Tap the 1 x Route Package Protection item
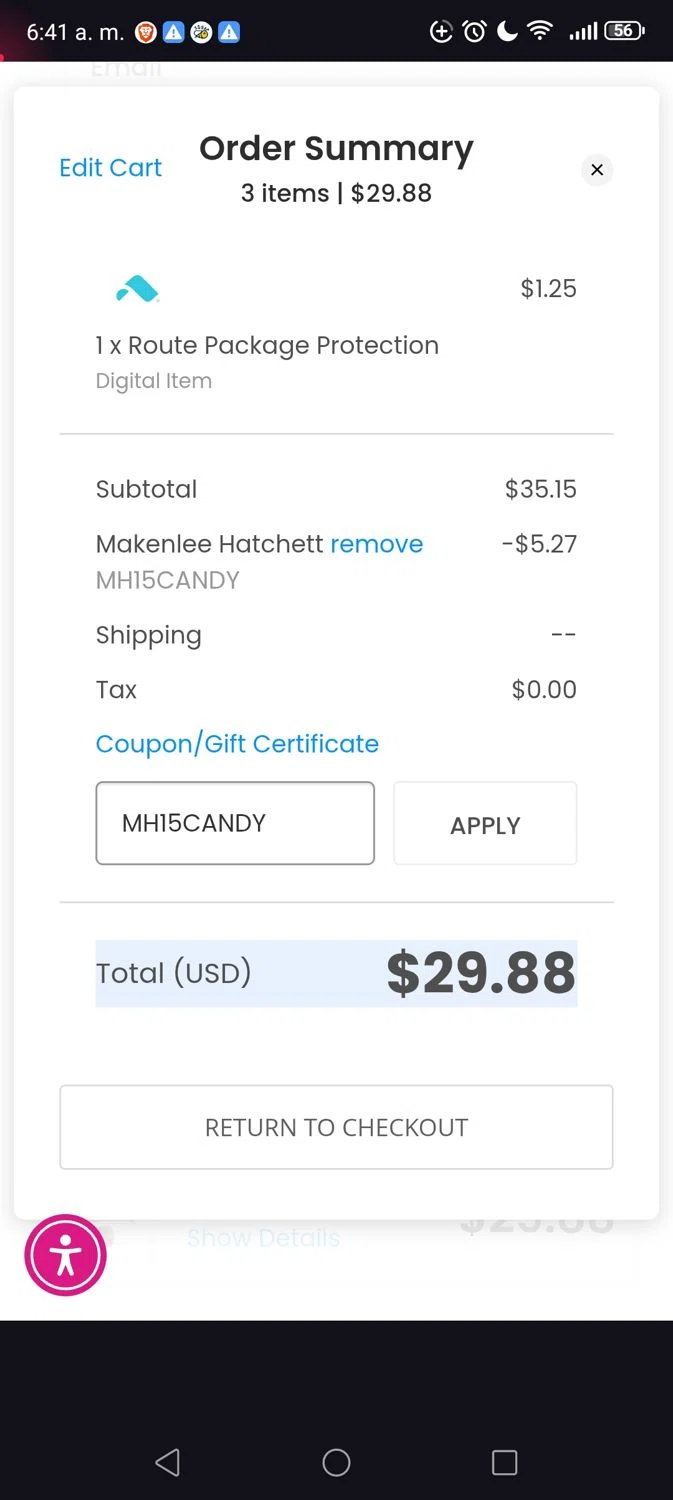 [x=267, y=346]
